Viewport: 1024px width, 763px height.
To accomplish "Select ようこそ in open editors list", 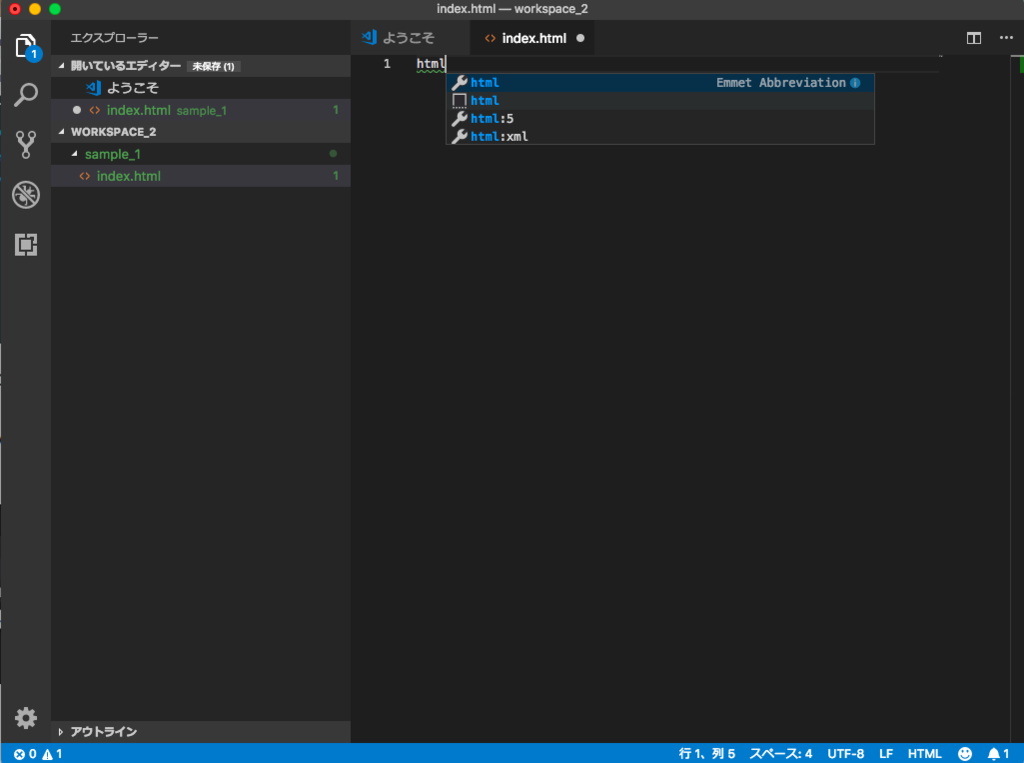I will point(201,88).
